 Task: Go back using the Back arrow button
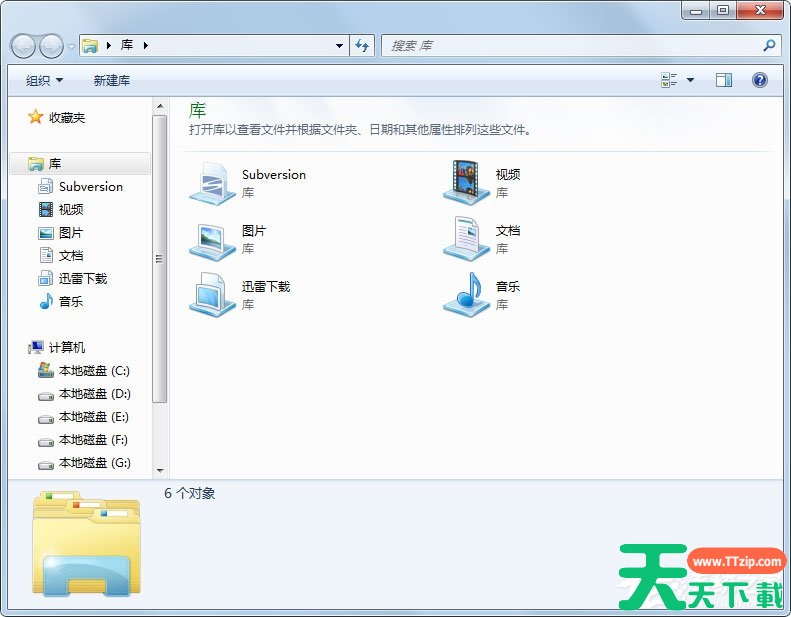(x=23, y=46)
